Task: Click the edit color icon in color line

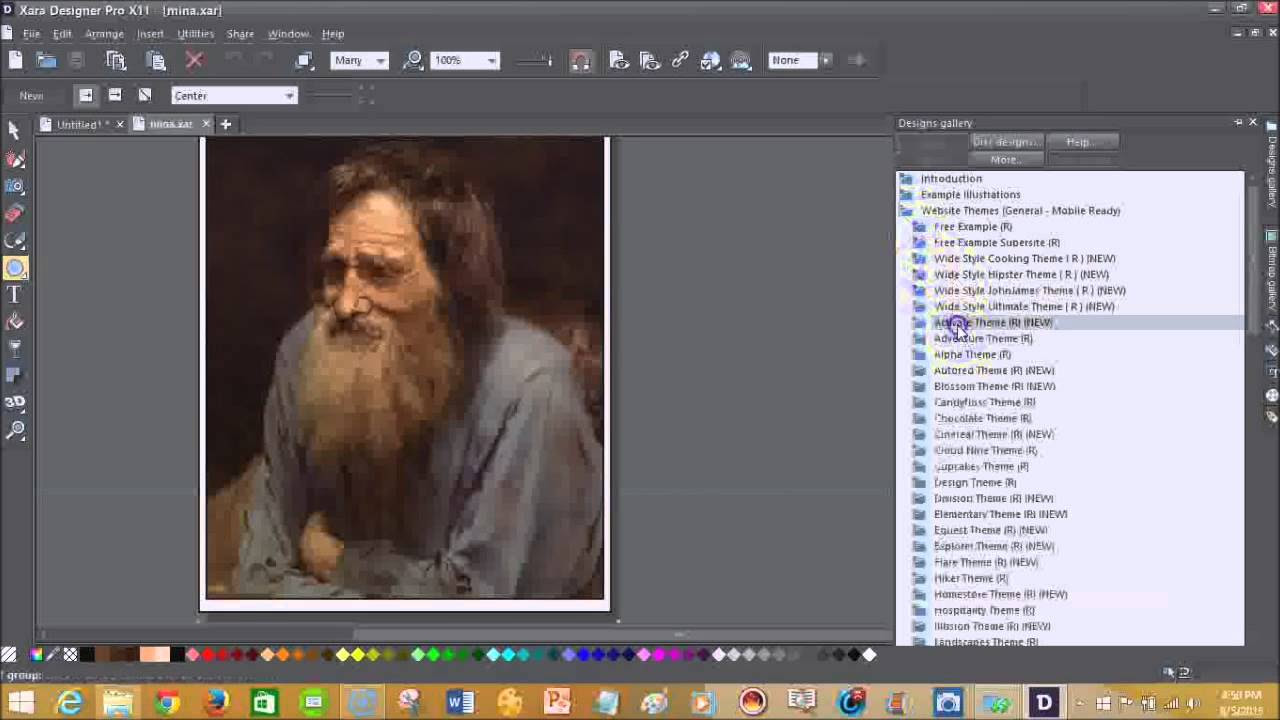Action: click(36, 655)
